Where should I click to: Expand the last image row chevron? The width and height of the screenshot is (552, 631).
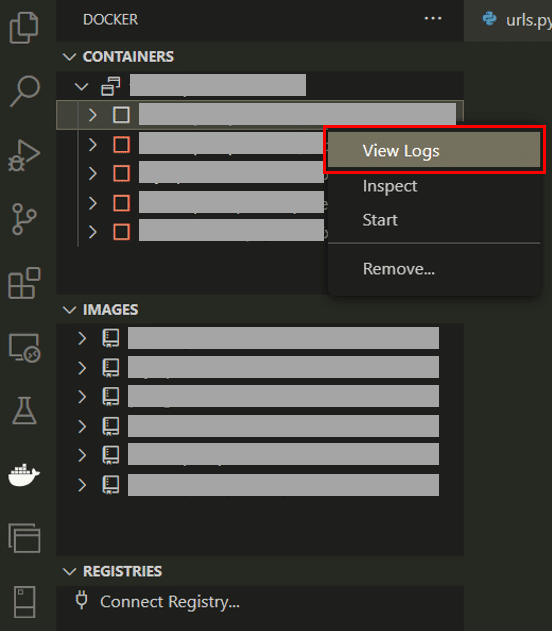(x=82, y=485)
